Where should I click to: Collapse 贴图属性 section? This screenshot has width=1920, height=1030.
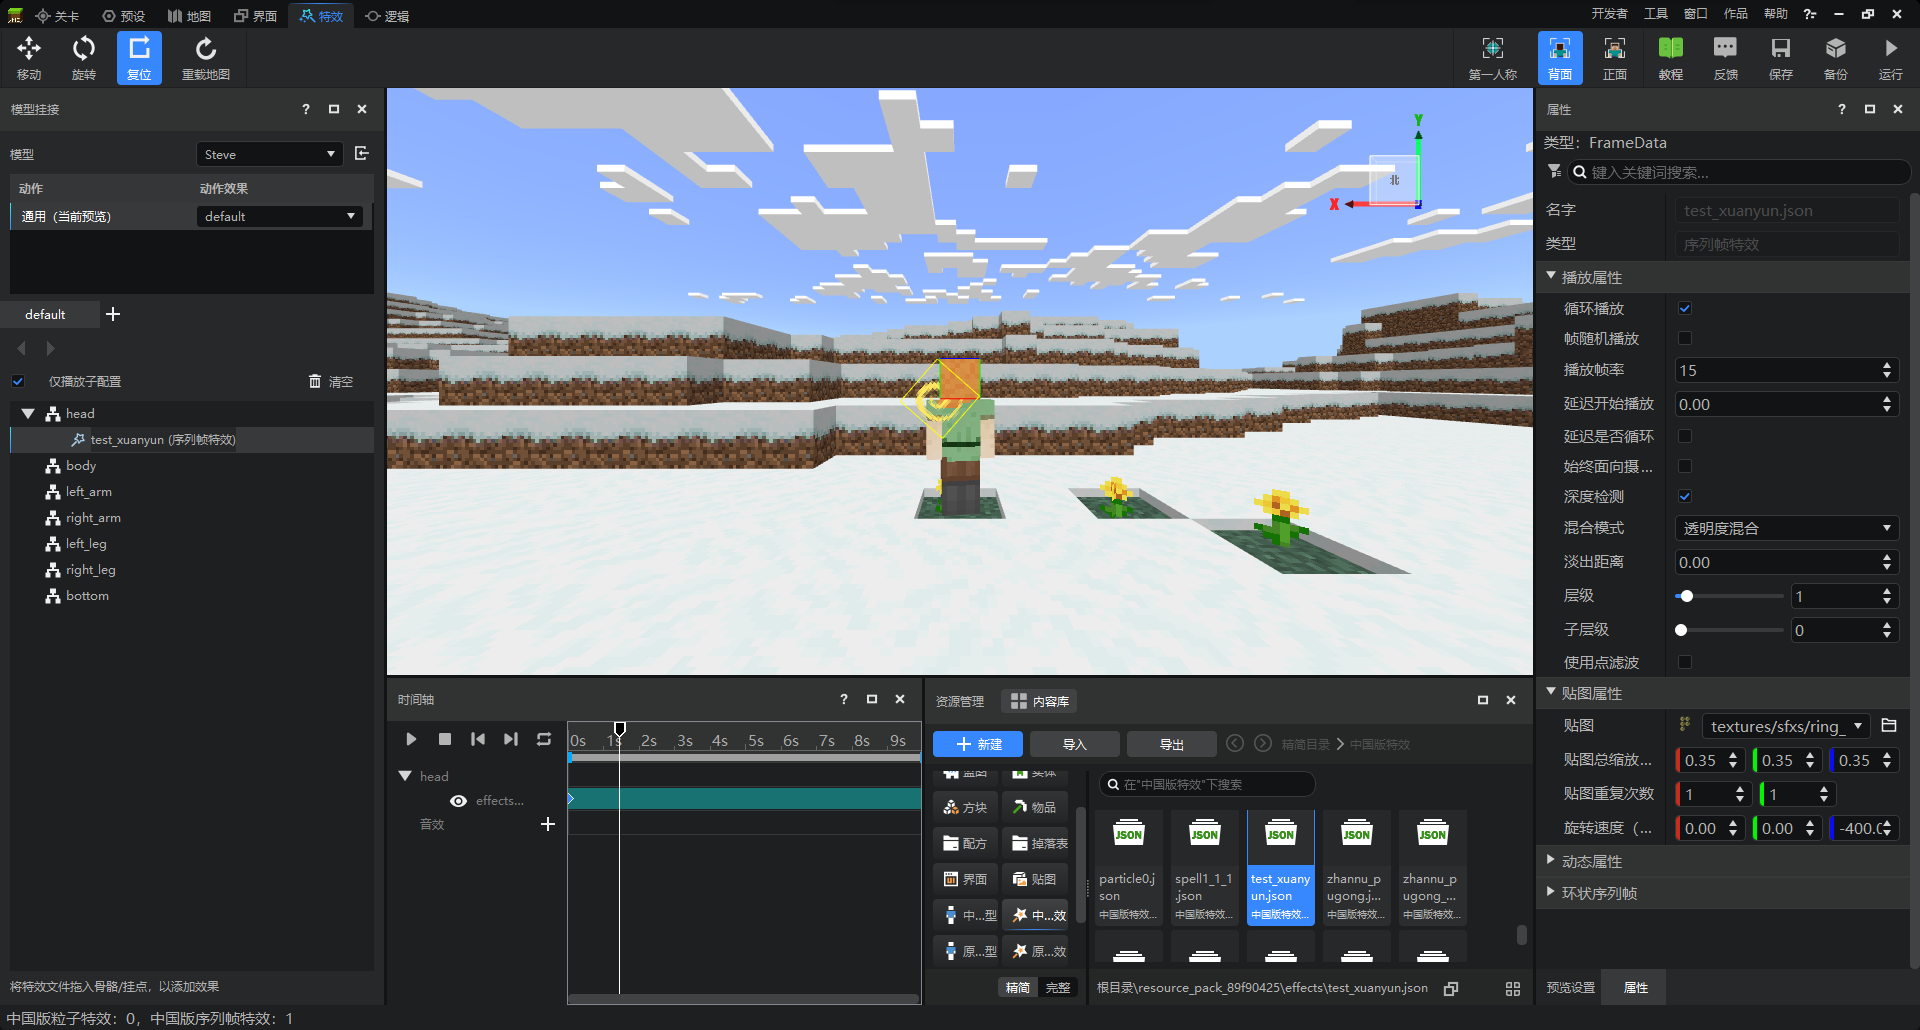pyautogui.click(x=1551, y=692)
